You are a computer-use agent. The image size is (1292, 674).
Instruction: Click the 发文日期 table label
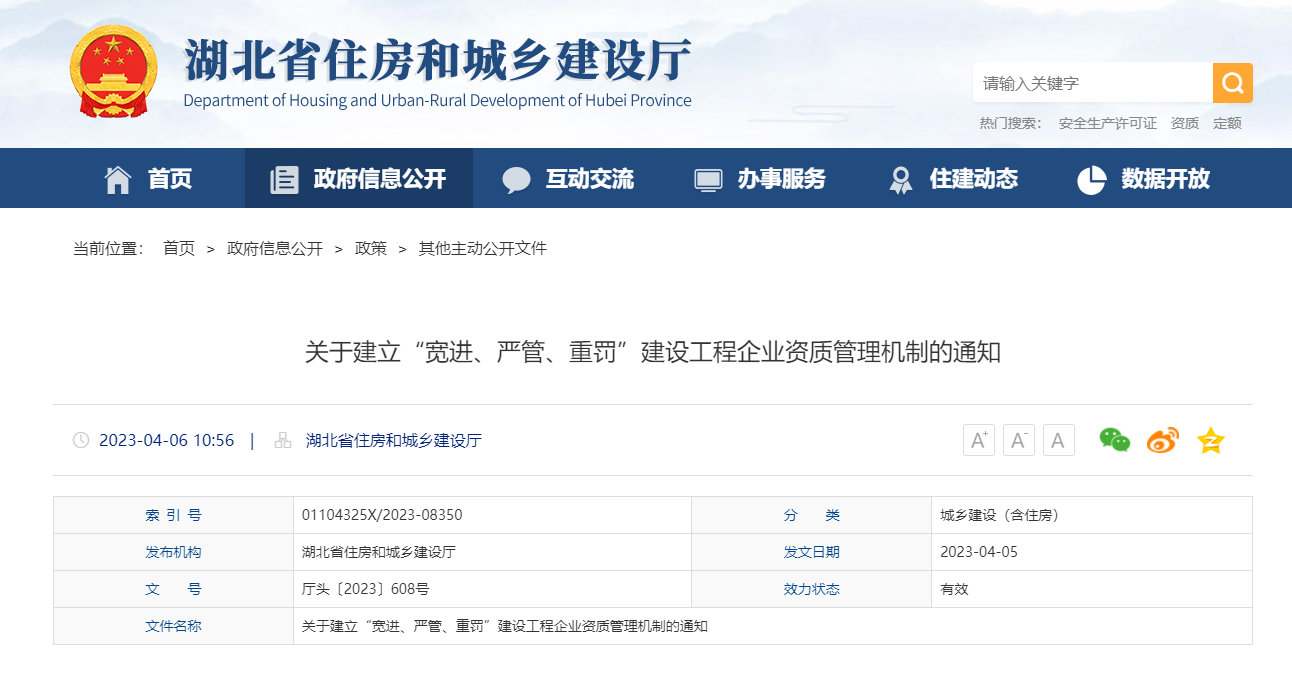click(812, 552)
